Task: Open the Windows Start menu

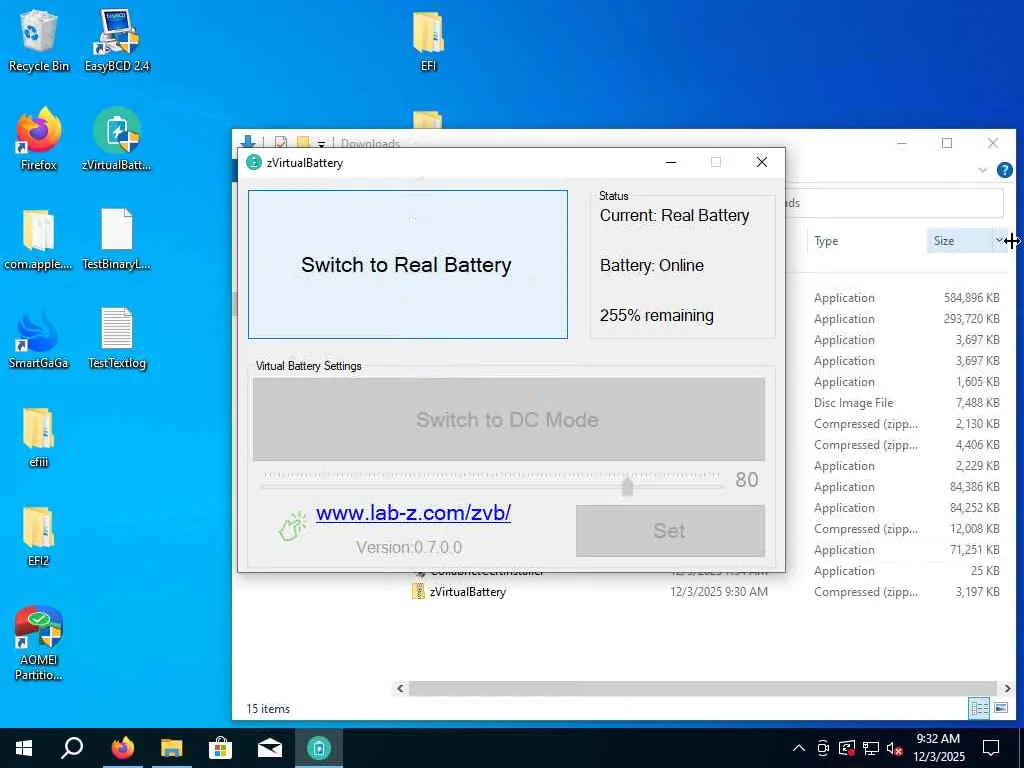Action: tap(24, 748)
